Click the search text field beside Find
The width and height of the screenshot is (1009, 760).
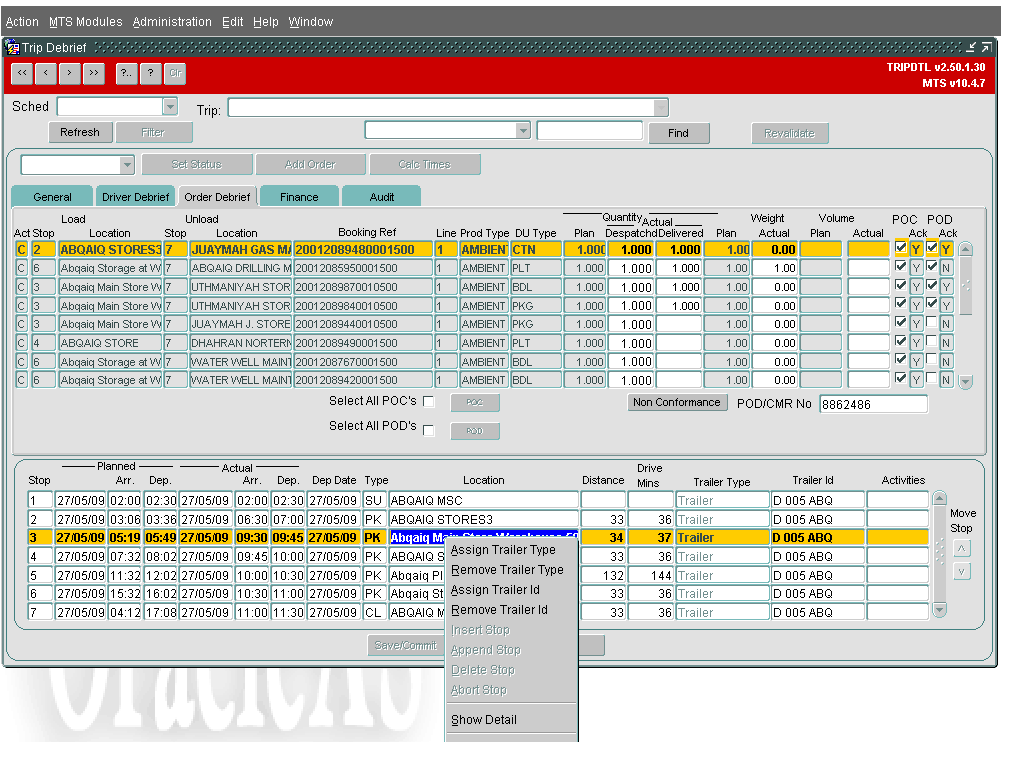[589, 131]
